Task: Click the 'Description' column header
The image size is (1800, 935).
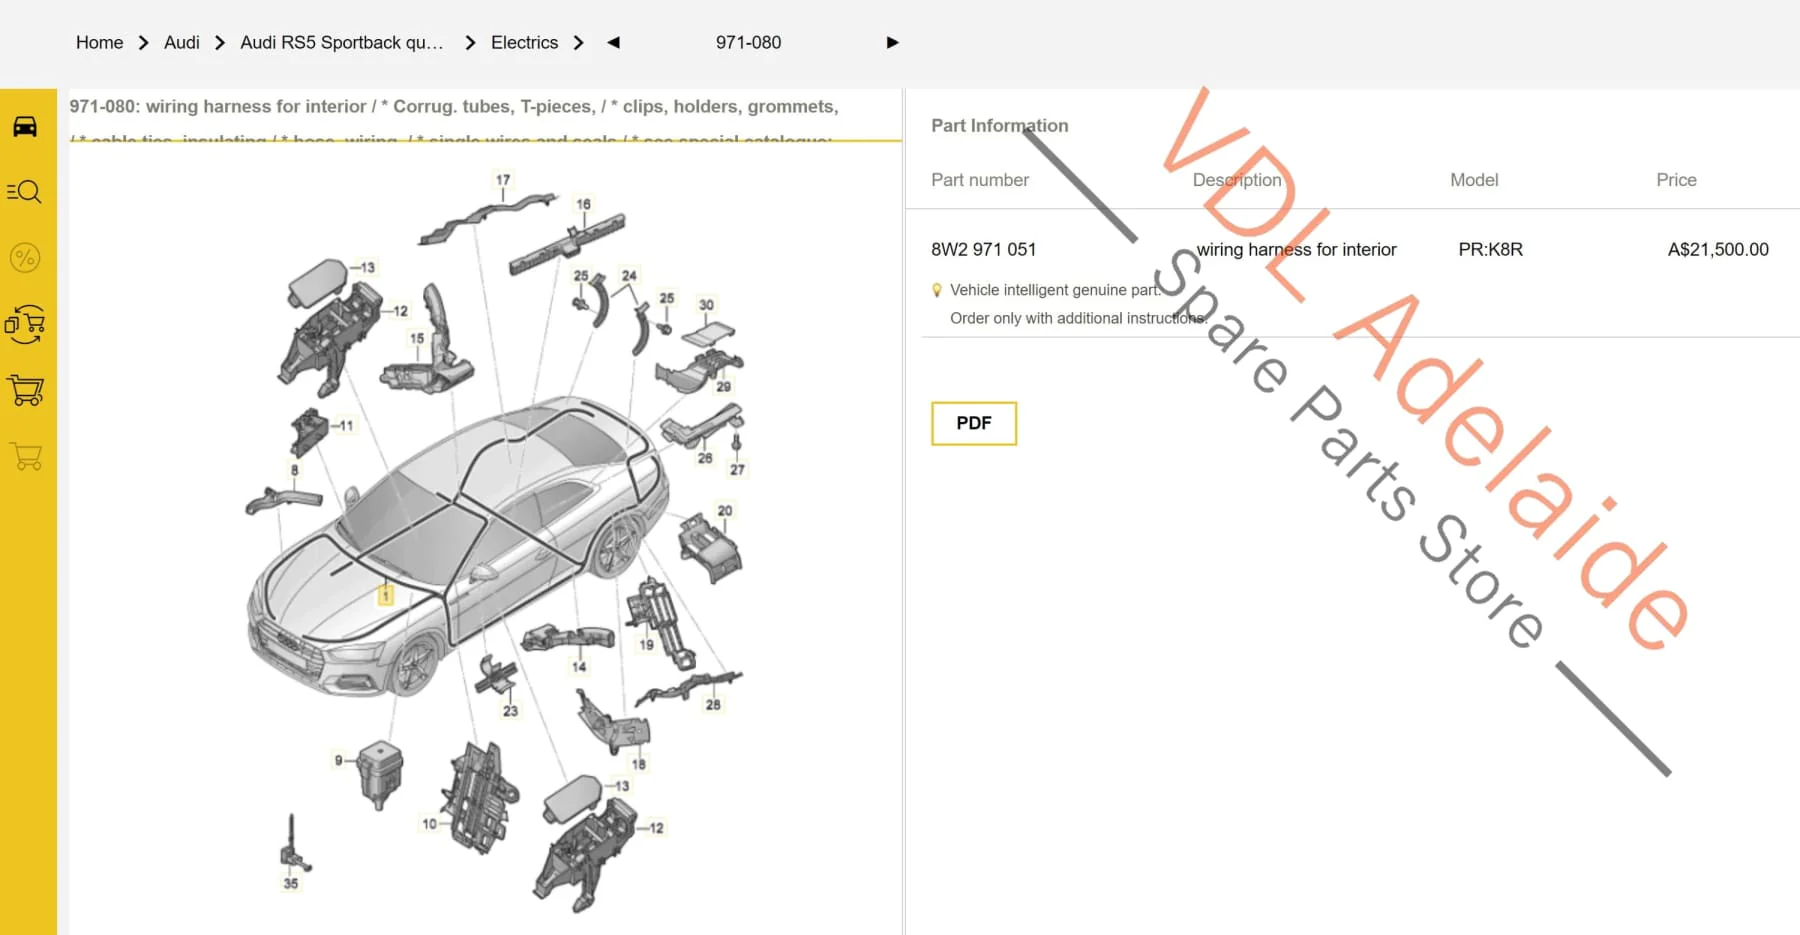Action: click(x=1237, y=180)
